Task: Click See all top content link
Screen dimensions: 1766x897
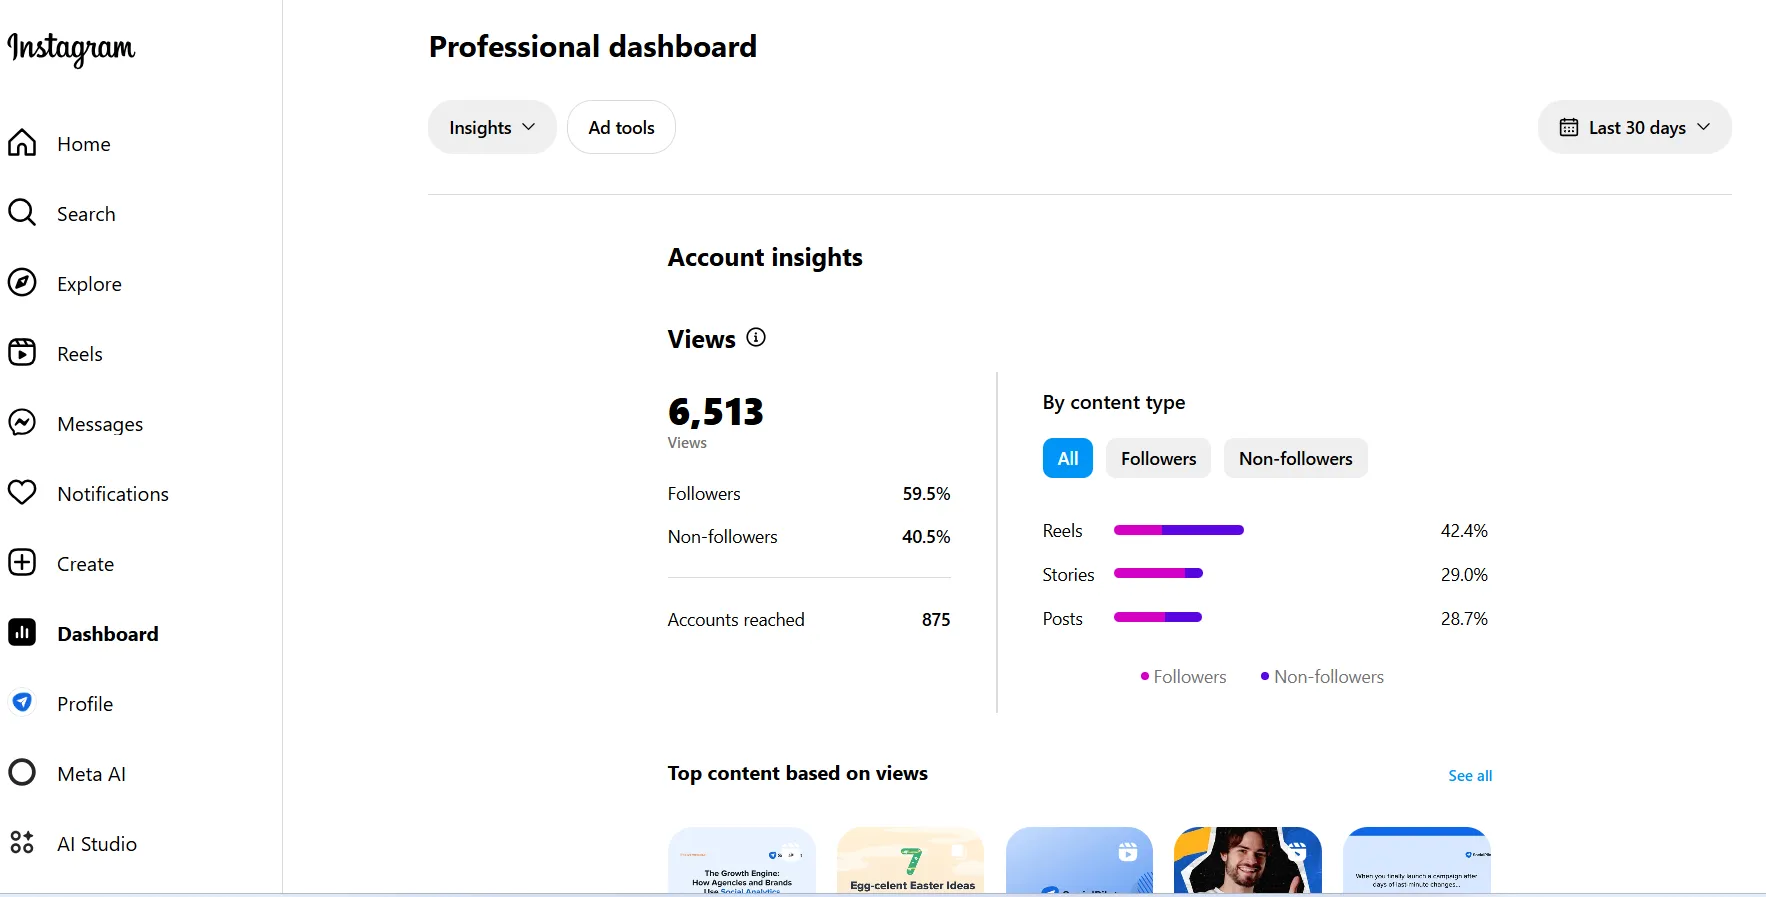Action: point(1470,775)
